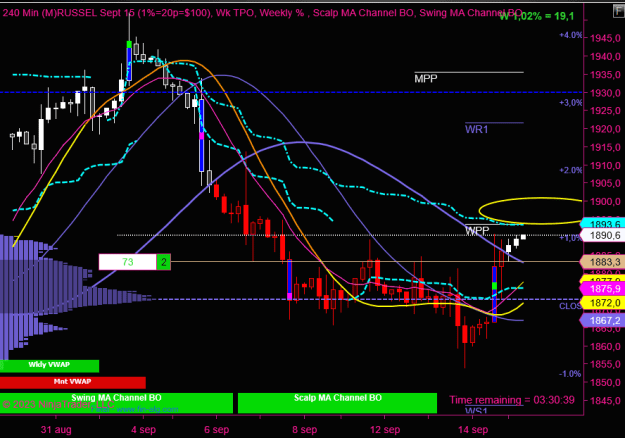Click the yellow 1872,0 price marker
This screenshot has height=438, width=625.
pyautogui.click(x=603, y=303)
